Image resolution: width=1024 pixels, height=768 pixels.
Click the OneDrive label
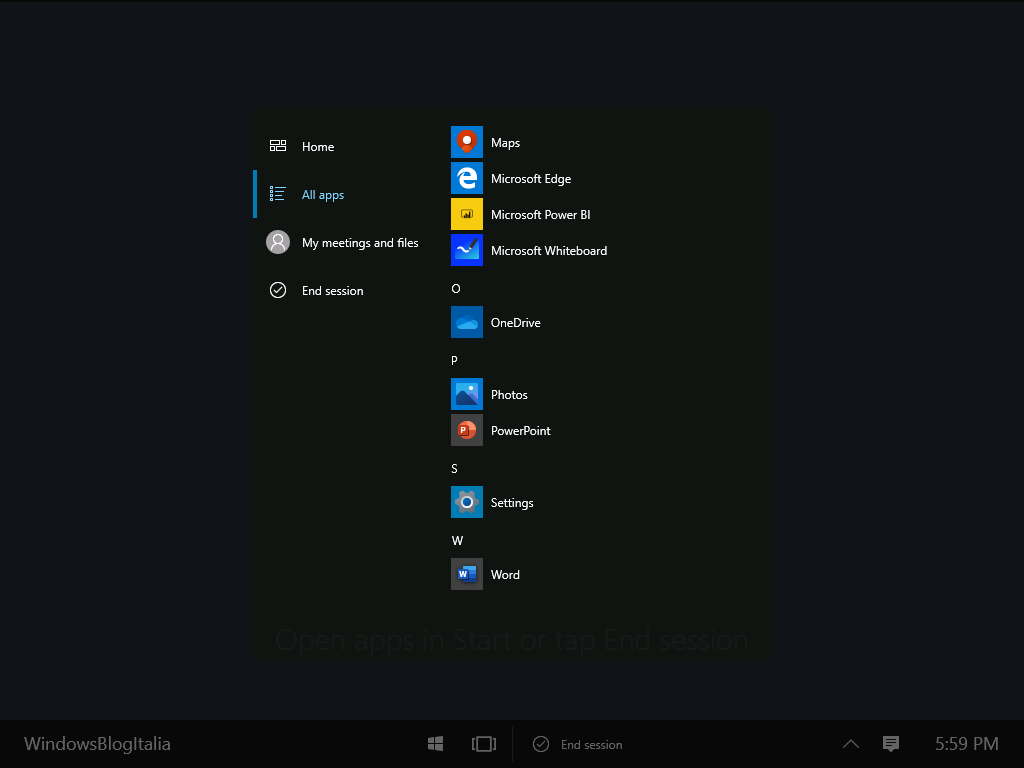click(x=516, y=323)
